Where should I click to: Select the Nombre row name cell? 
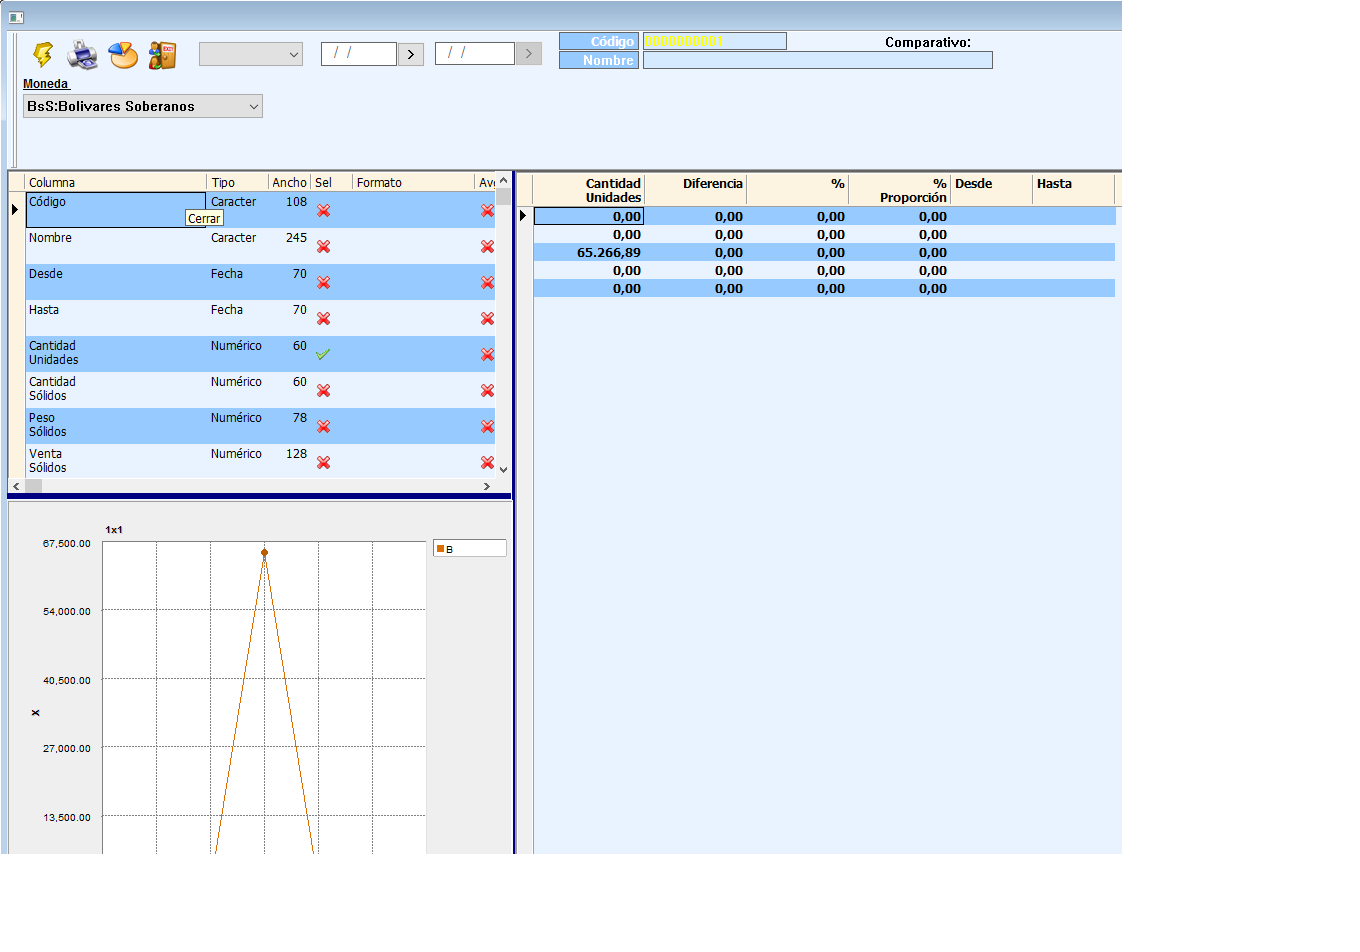point(116,246)
